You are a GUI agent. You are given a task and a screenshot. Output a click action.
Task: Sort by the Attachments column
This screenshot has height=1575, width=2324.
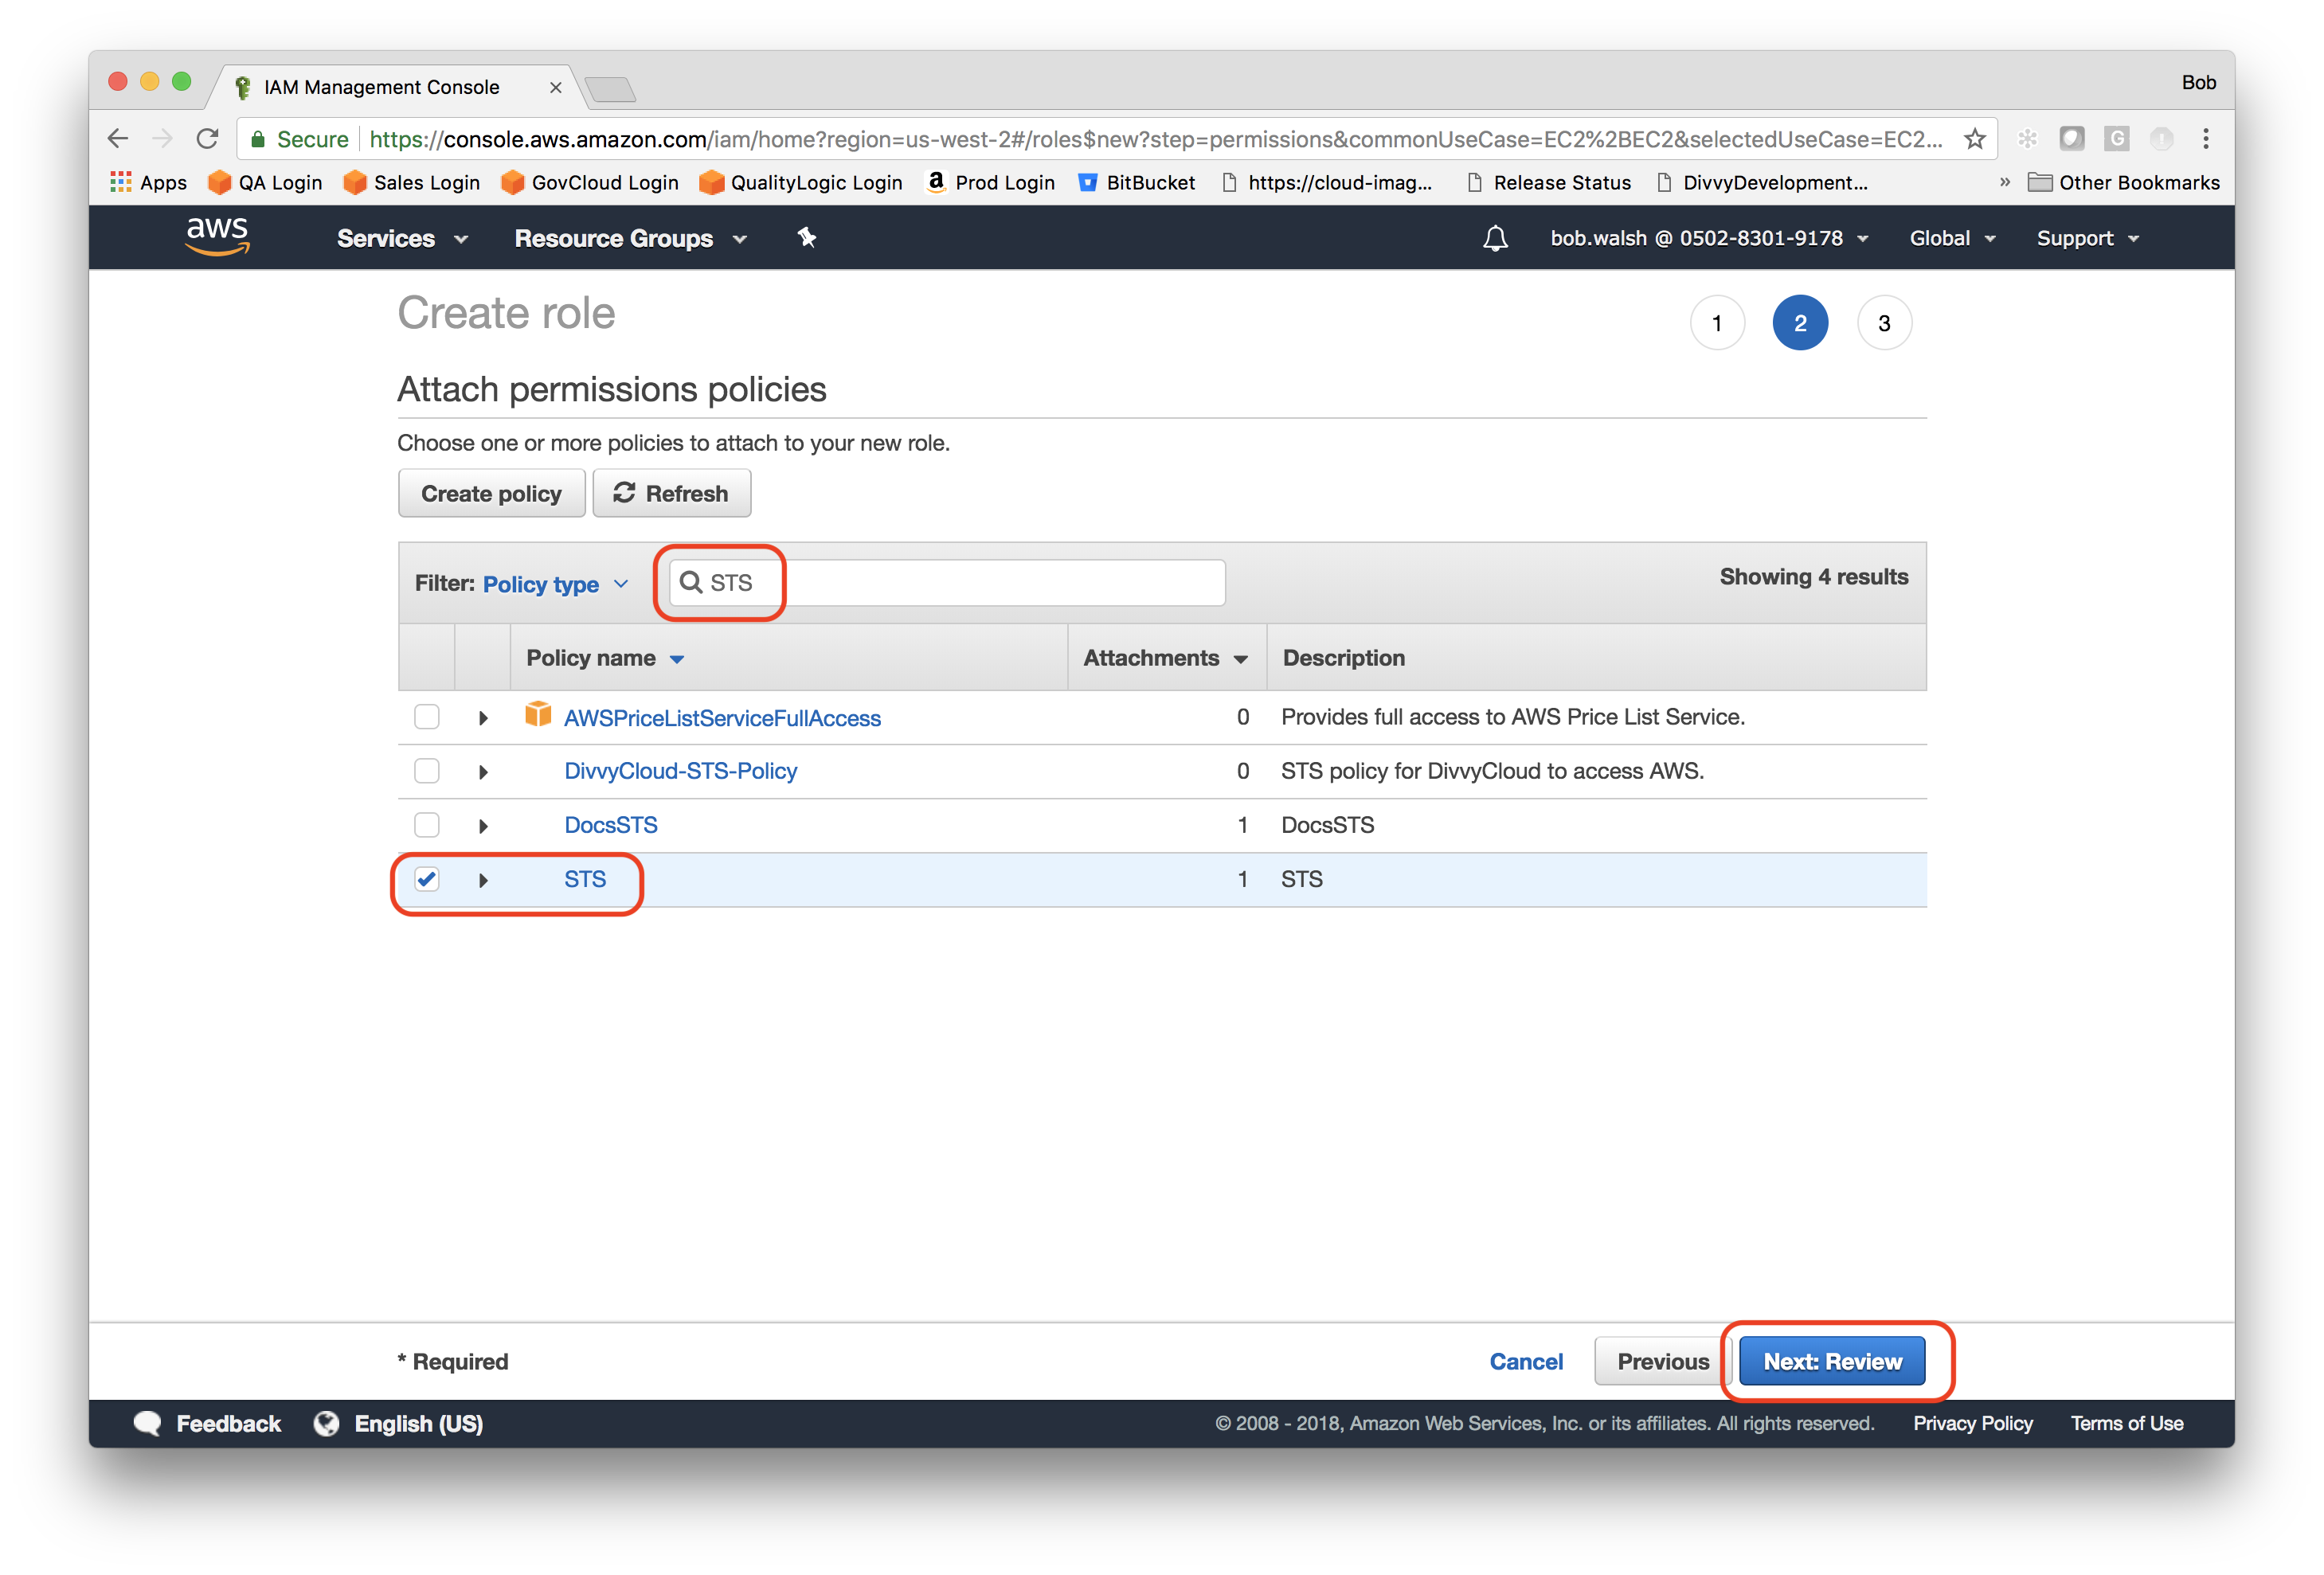pyautogui.click(x=1165, y=658)
